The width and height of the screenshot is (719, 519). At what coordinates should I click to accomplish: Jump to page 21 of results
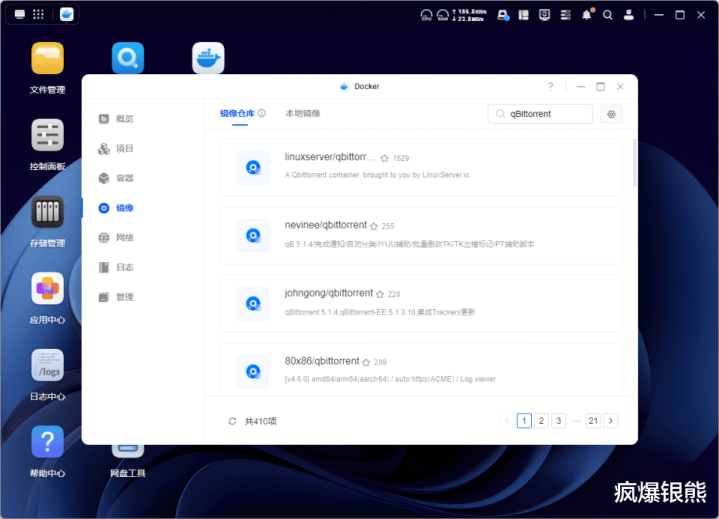[593, 421]
